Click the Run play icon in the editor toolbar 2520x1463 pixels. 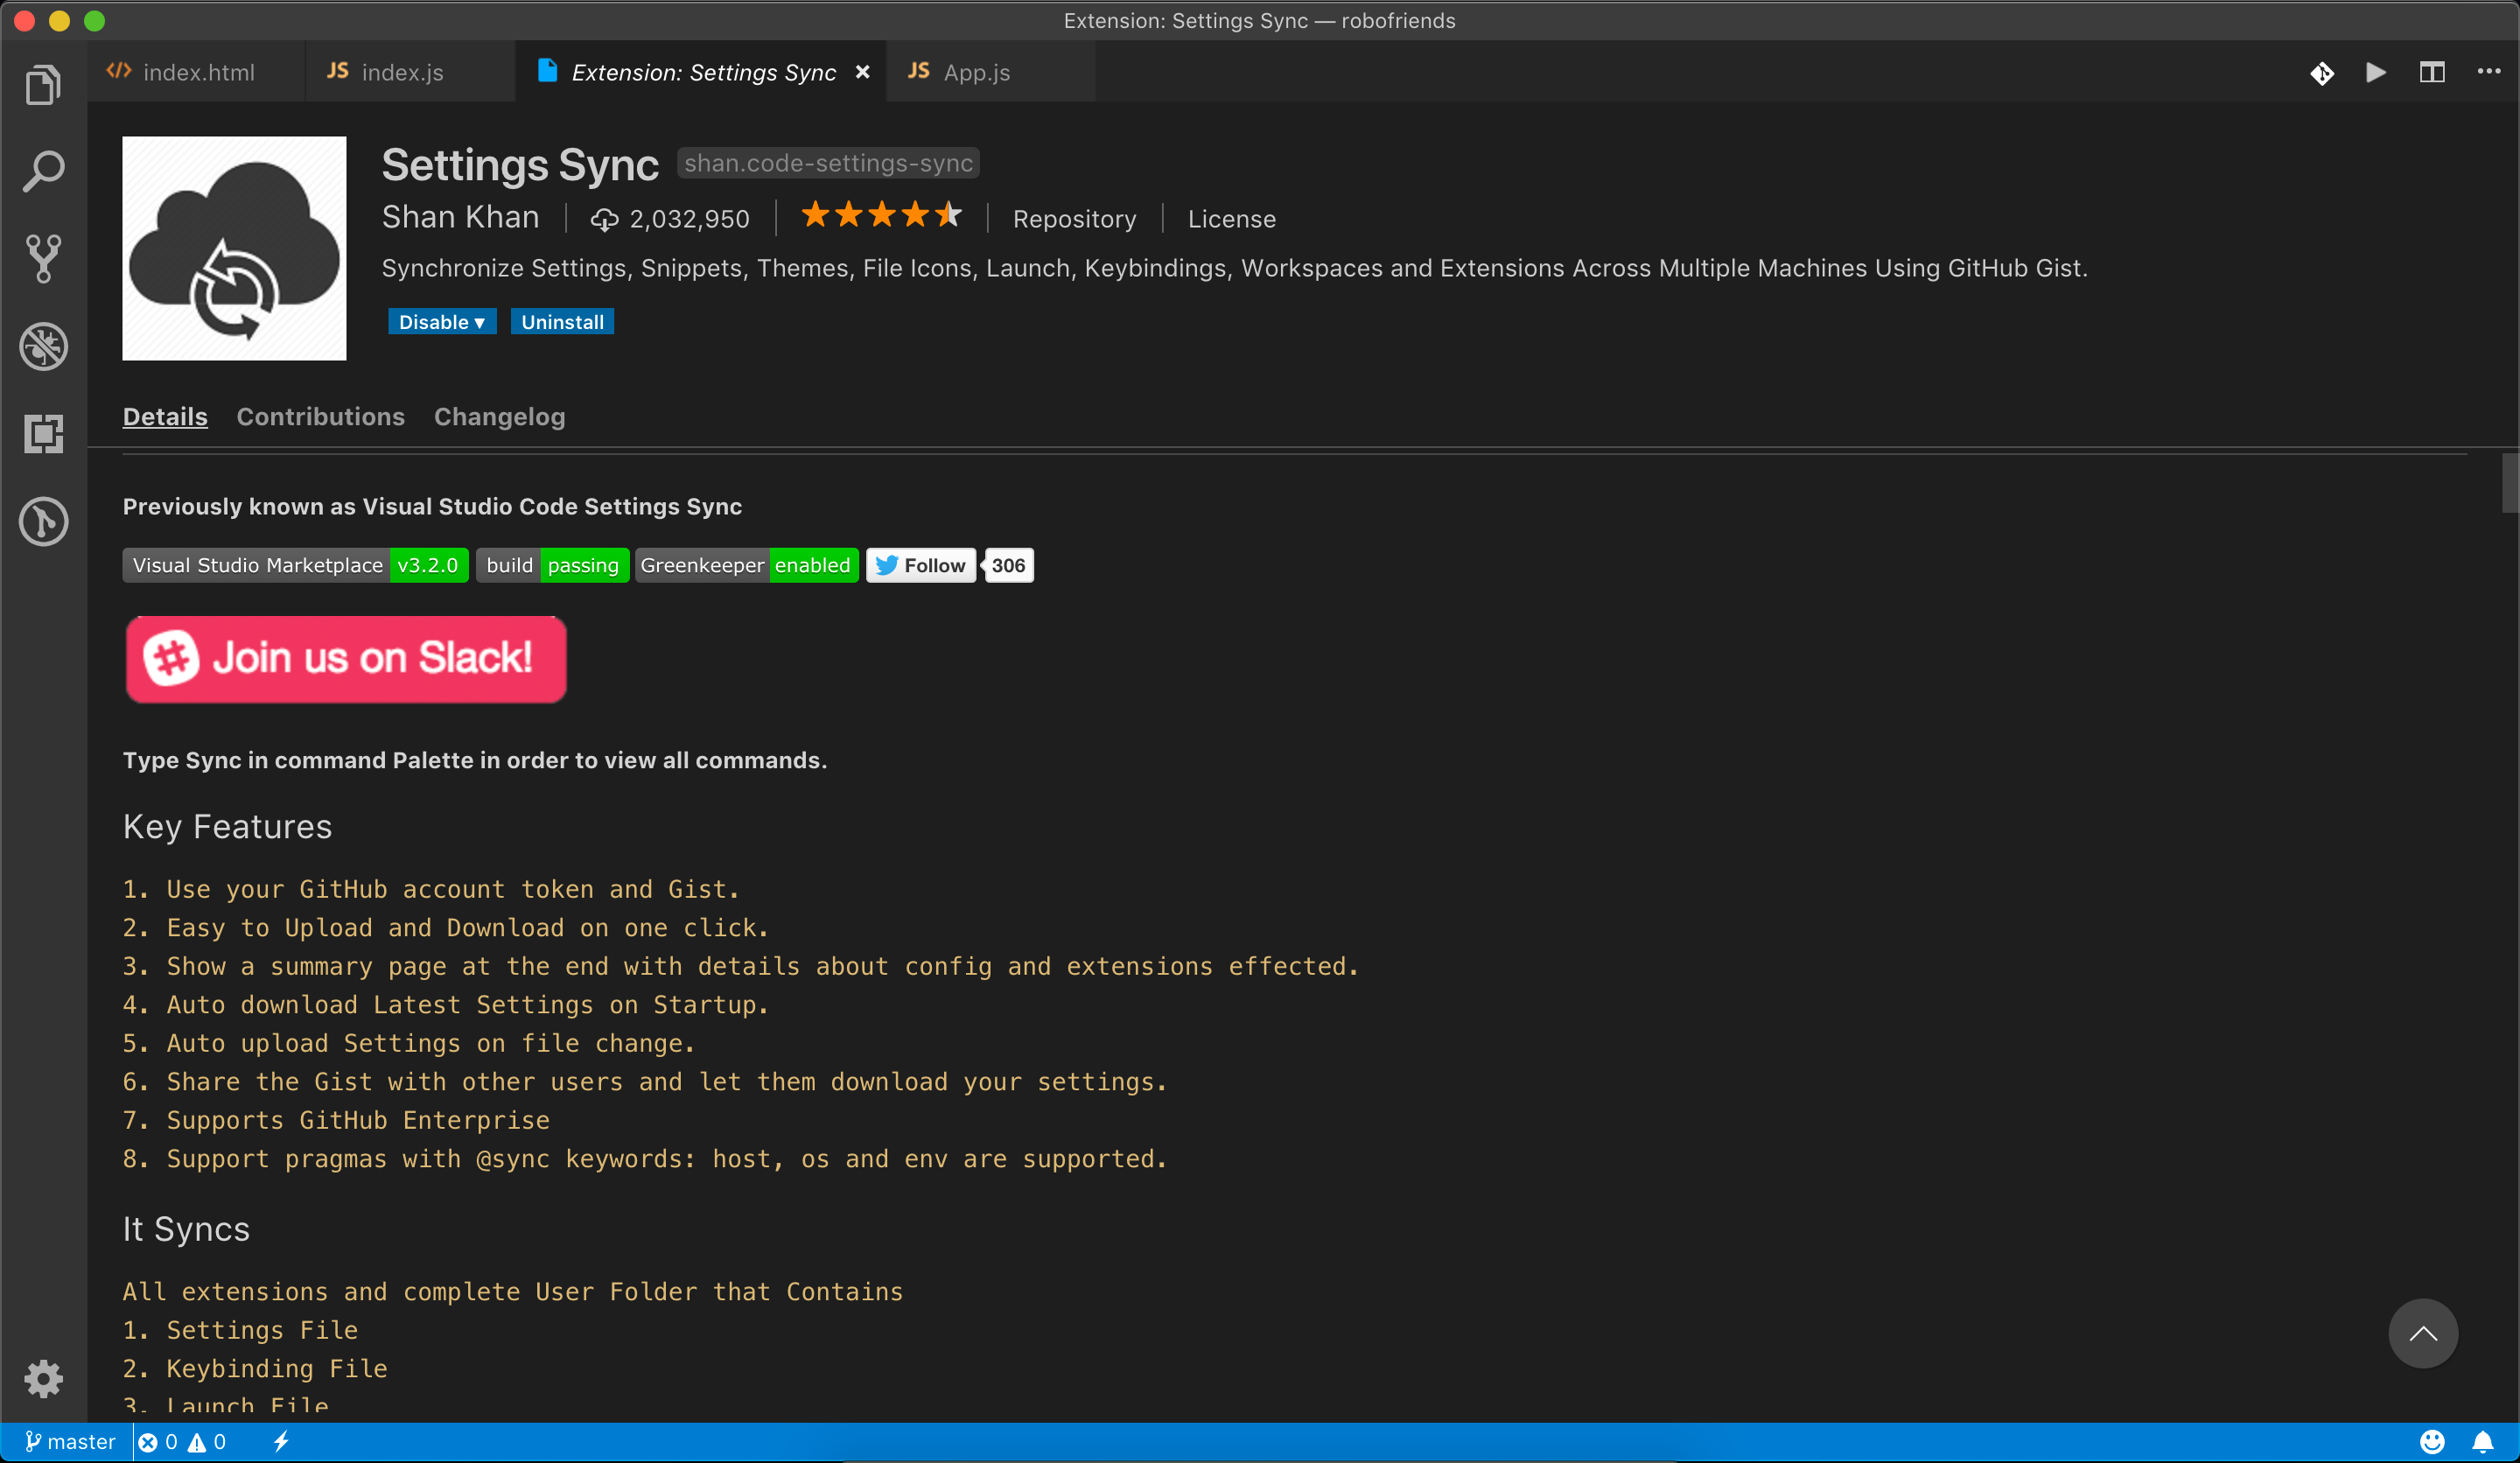[2376, 72]
